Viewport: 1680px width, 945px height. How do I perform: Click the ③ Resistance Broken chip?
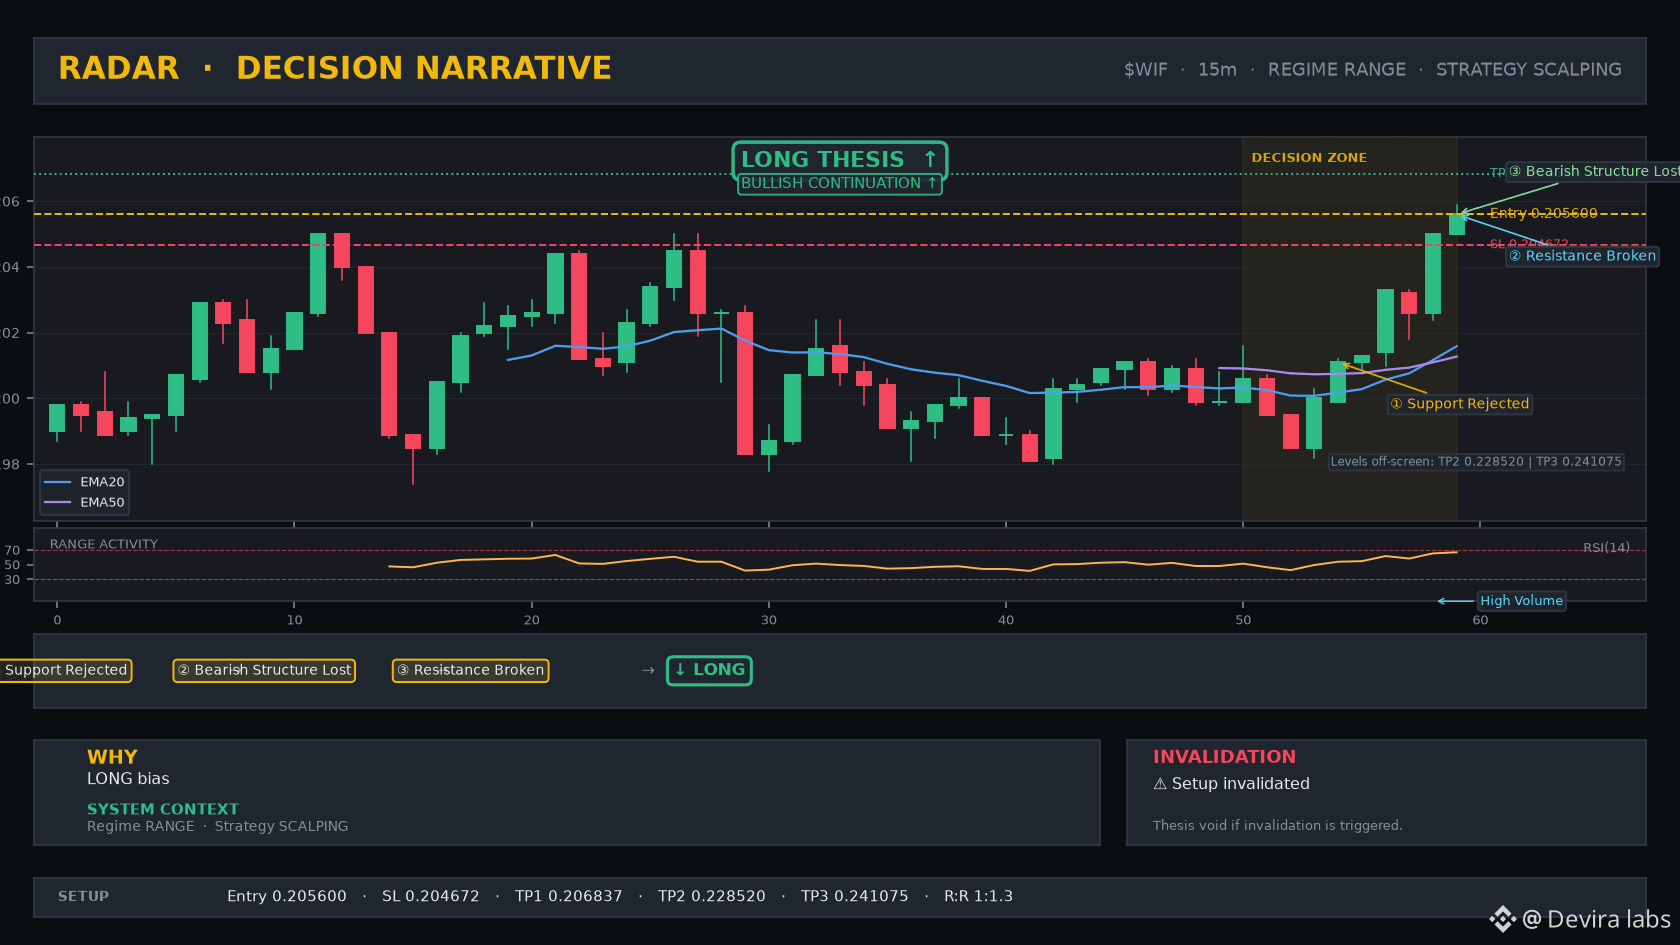tap(470, 670)
